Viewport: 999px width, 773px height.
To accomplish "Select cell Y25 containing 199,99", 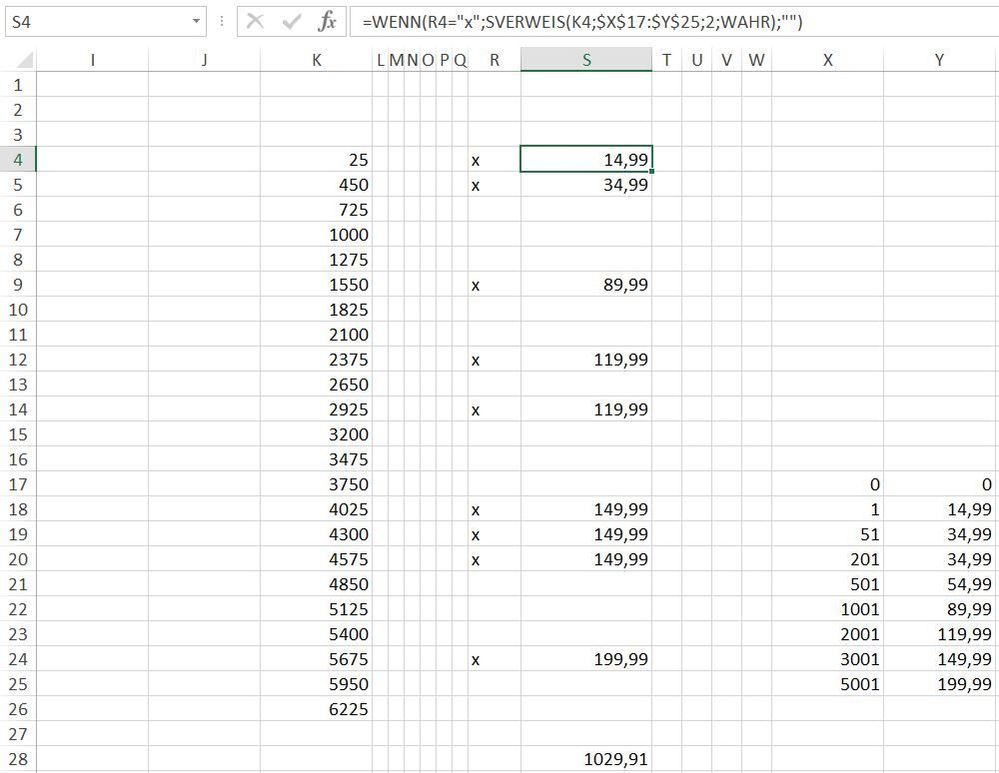I will point(938,685).
